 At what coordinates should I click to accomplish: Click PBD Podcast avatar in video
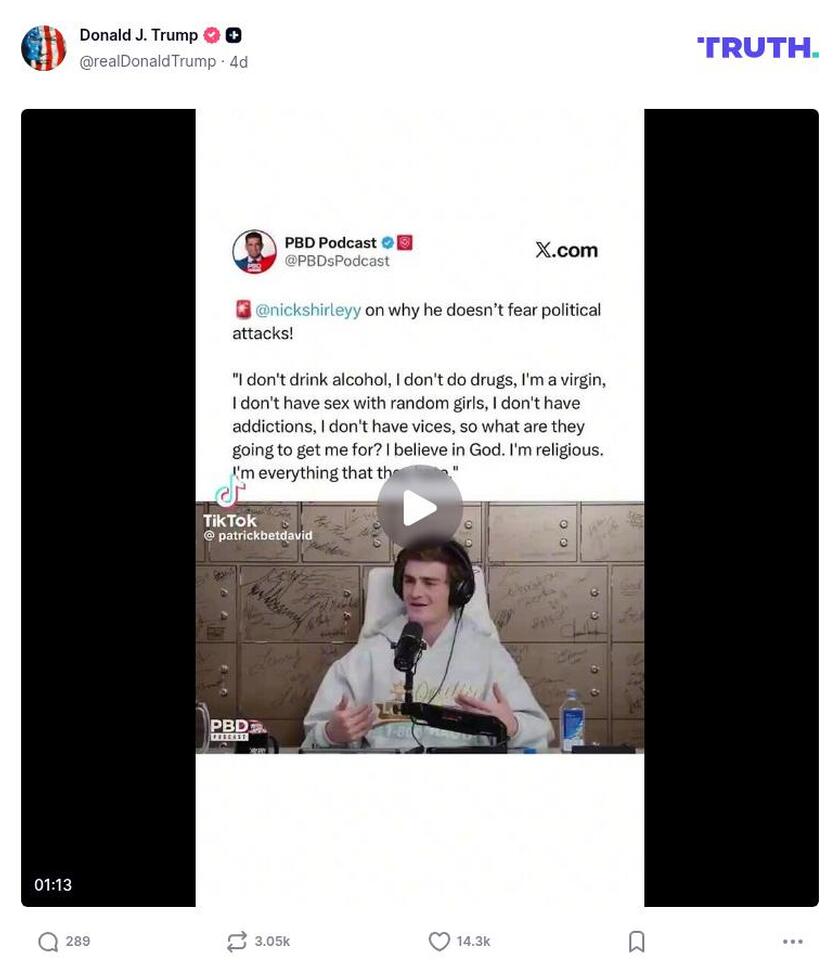point(254,252)
